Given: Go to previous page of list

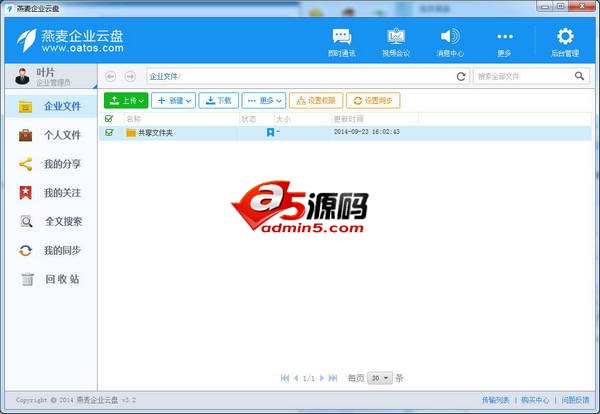Looking at the screenshot, I should click(x=296, y=378).
